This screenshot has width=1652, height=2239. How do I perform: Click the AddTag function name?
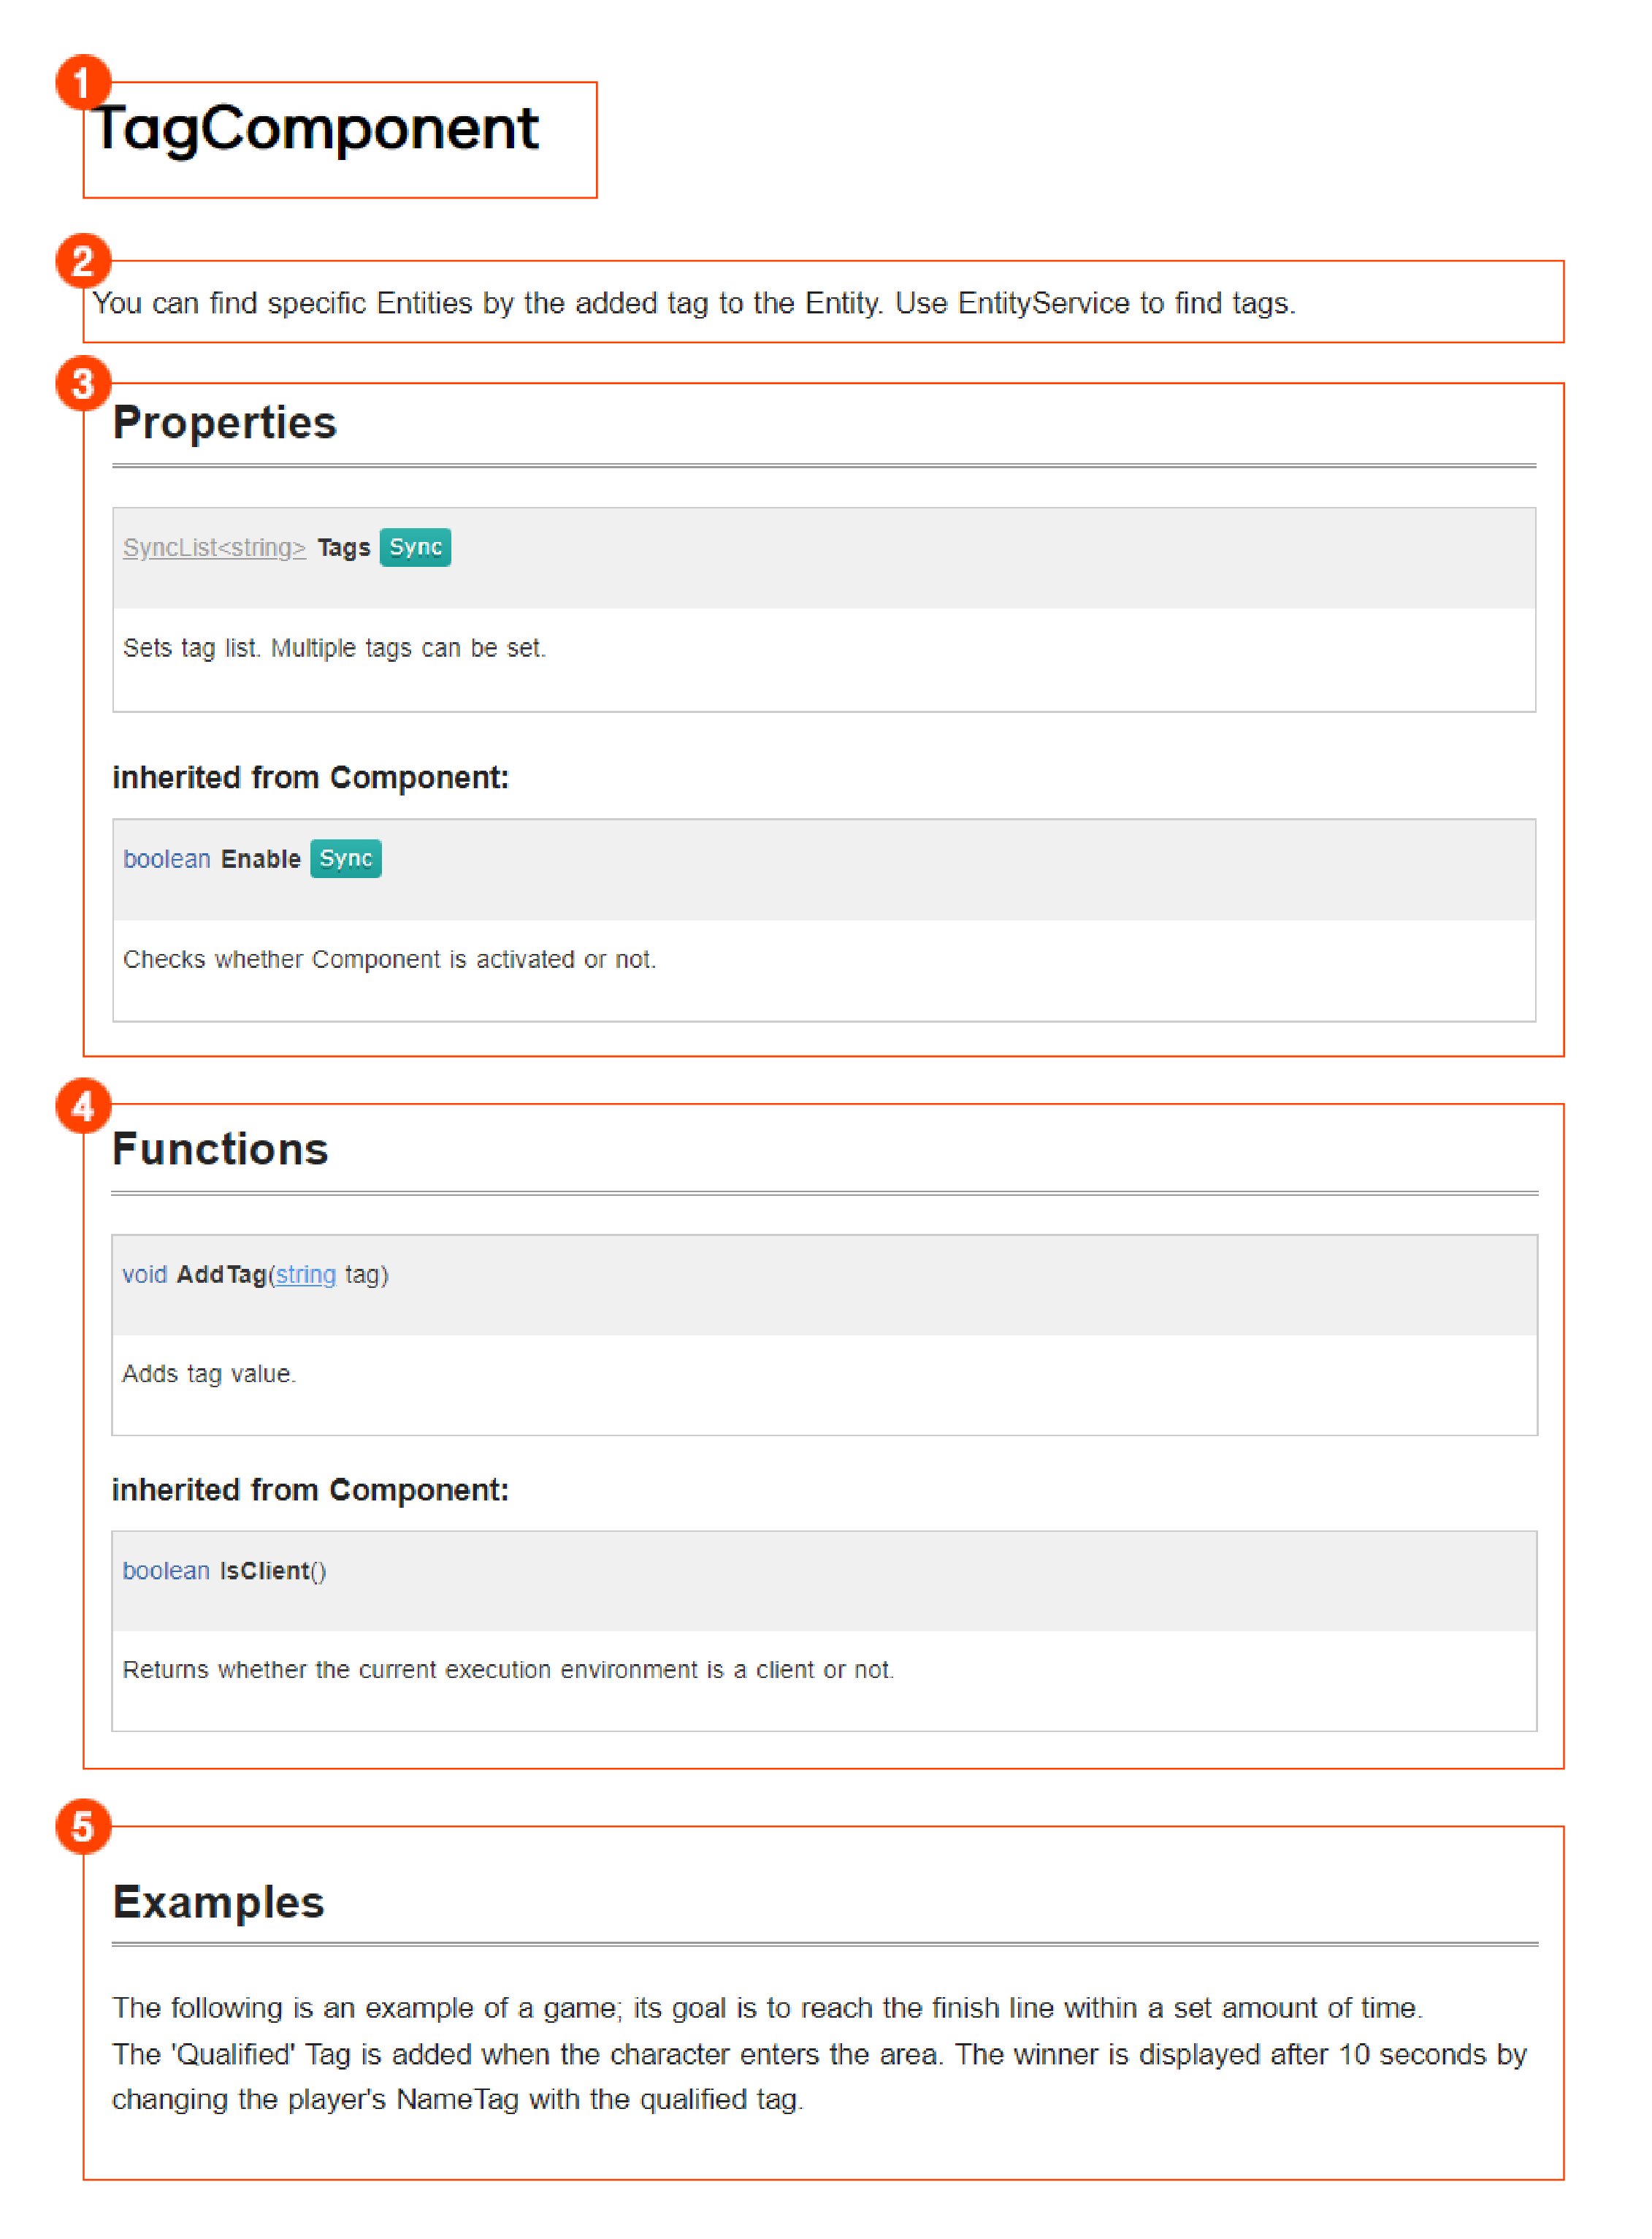pyautogui.click(x=221, y=1275)
